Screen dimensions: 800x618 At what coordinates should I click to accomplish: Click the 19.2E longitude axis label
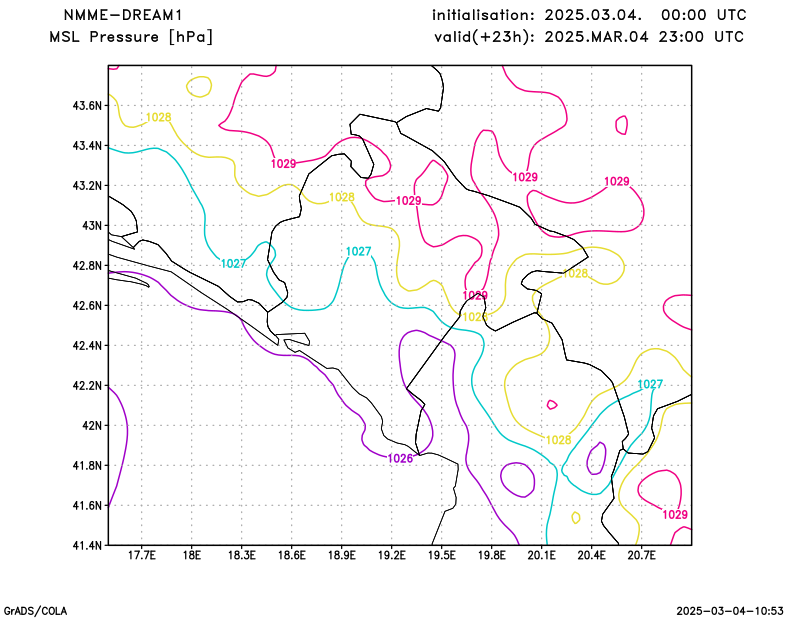pyautogui.click(x=391, y=555)
